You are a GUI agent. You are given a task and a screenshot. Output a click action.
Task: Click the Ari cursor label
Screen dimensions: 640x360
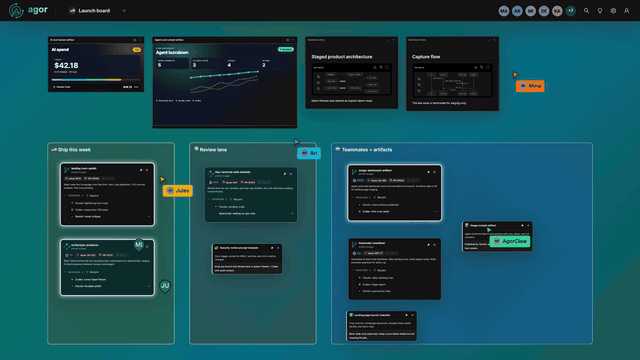(x=309, y=153)
